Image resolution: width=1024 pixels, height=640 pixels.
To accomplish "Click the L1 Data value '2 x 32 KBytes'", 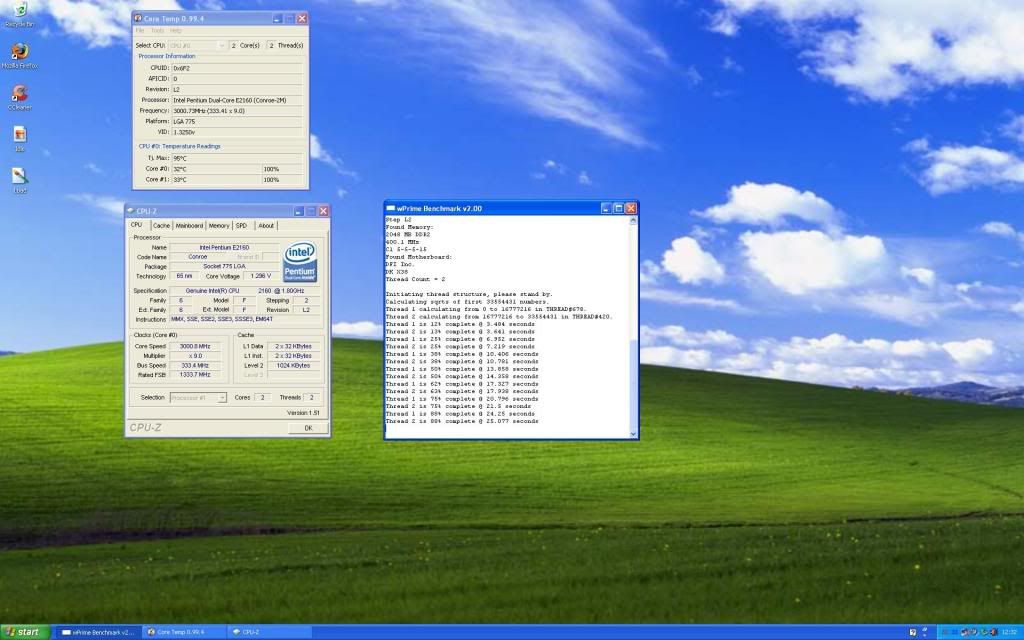I will tap(293, 346).
